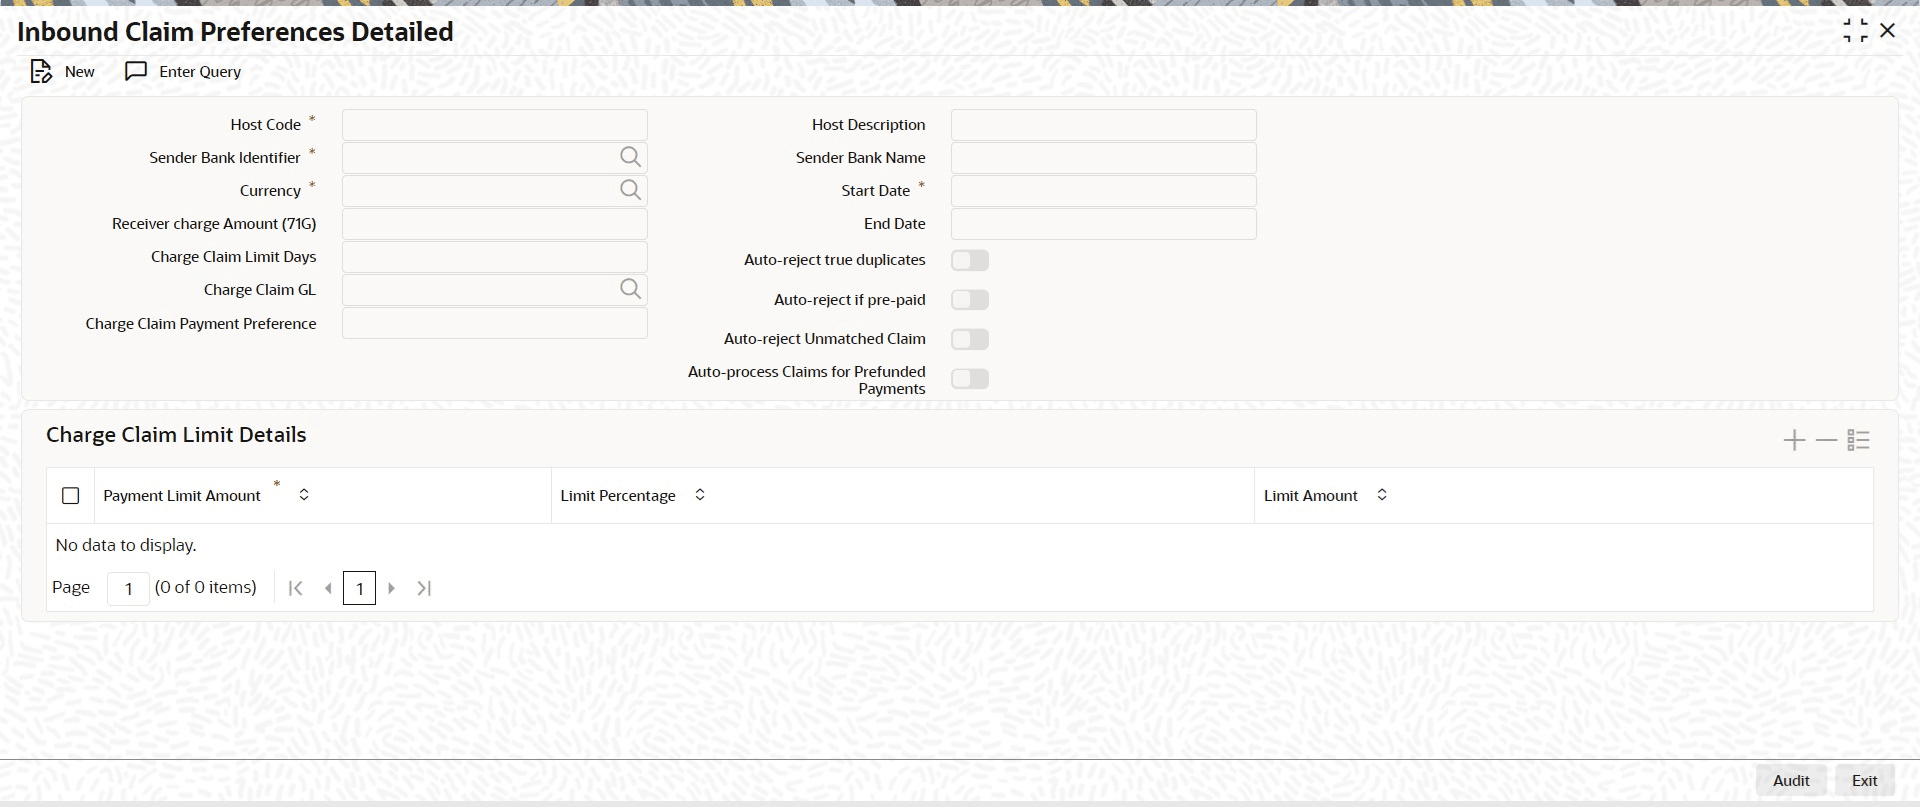
Task: Click the Sender Bank Name field
Action: pos(1104,158)
